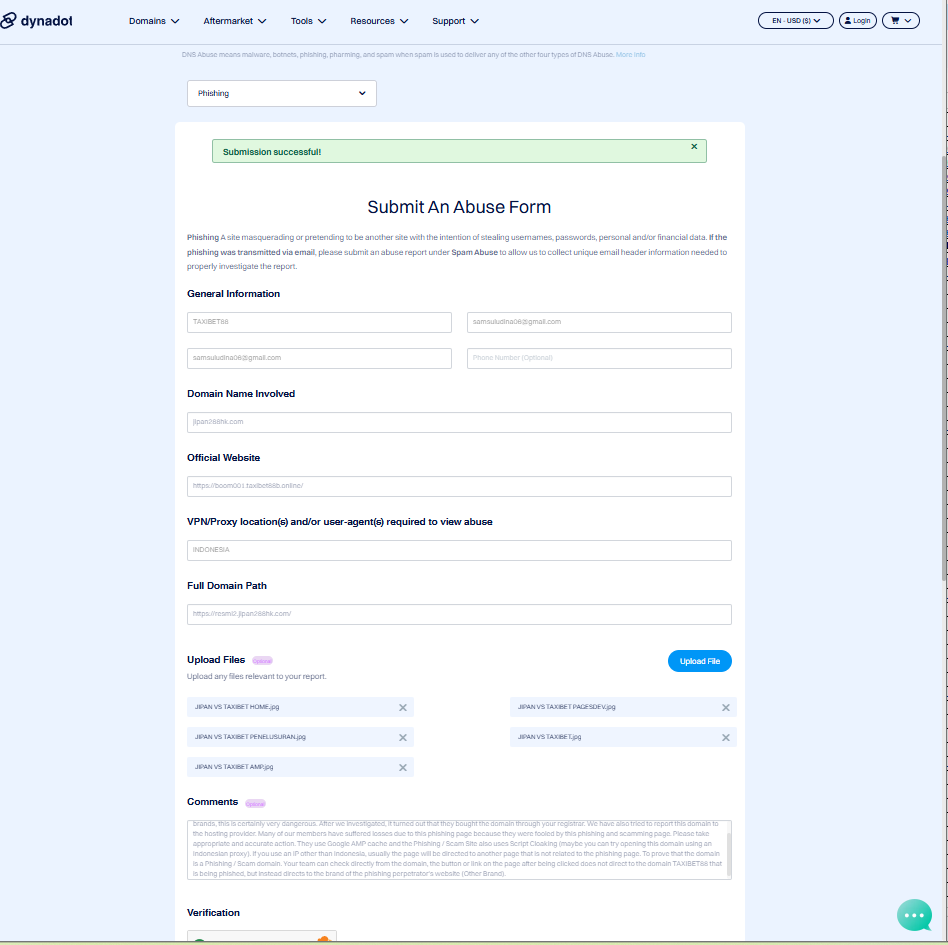
Task: Click the Support menu chevron
Action: coord(475,21)
